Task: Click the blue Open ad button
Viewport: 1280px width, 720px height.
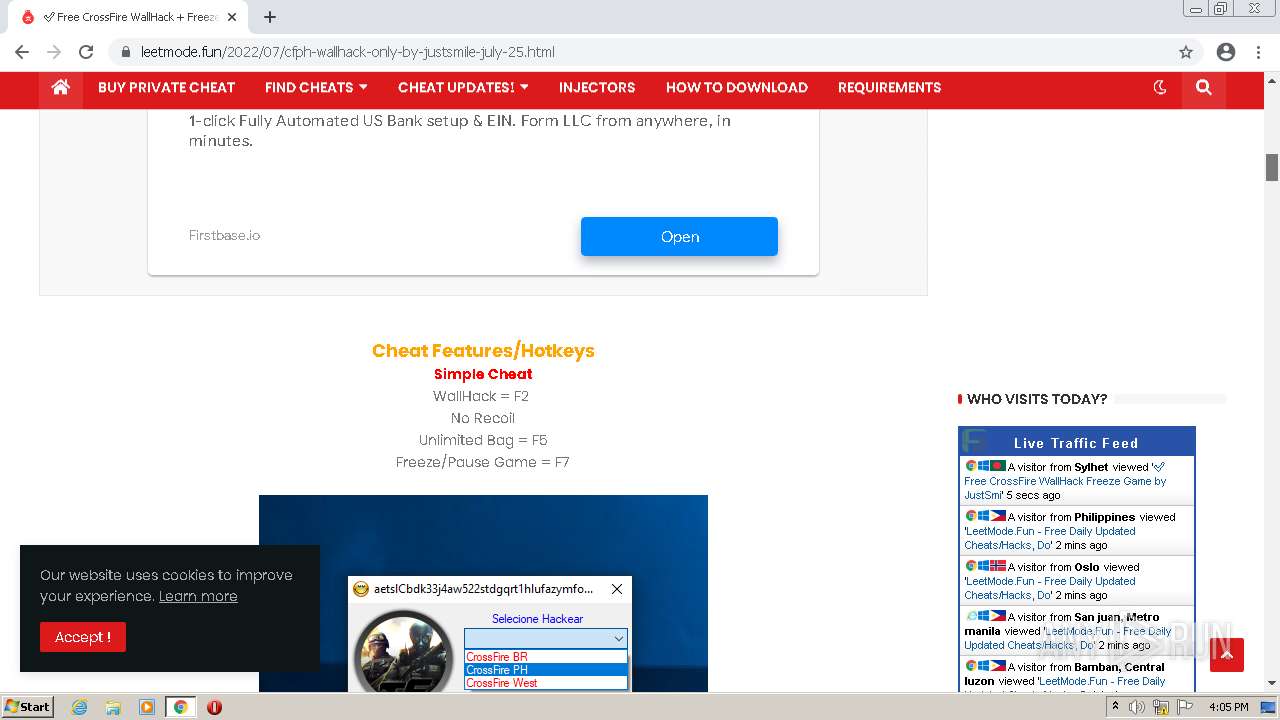Action: (x=679, y=236)
